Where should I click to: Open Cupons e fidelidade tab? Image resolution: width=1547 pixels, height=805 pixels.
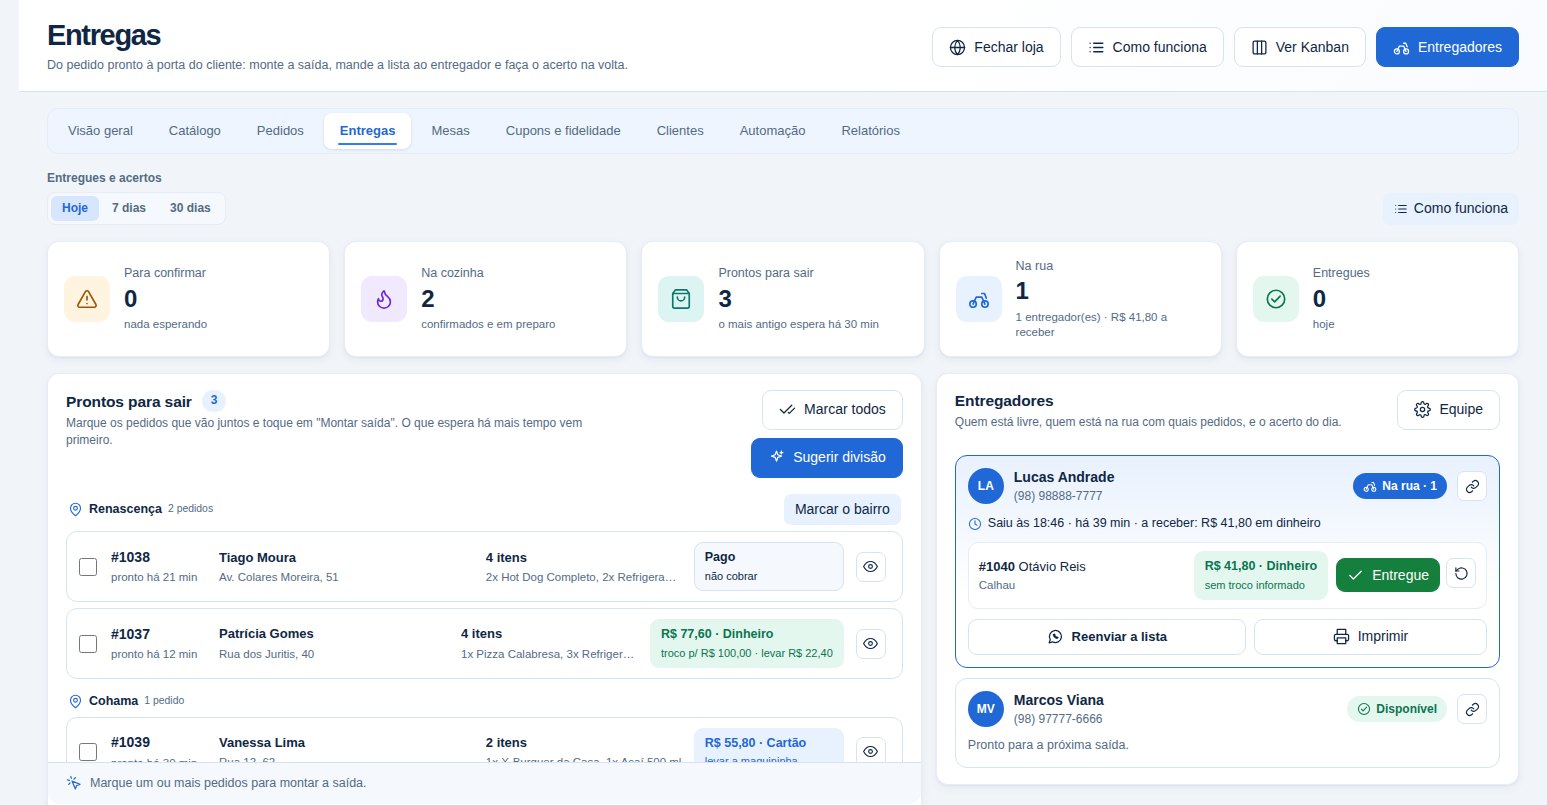click(x=563, y=131)
